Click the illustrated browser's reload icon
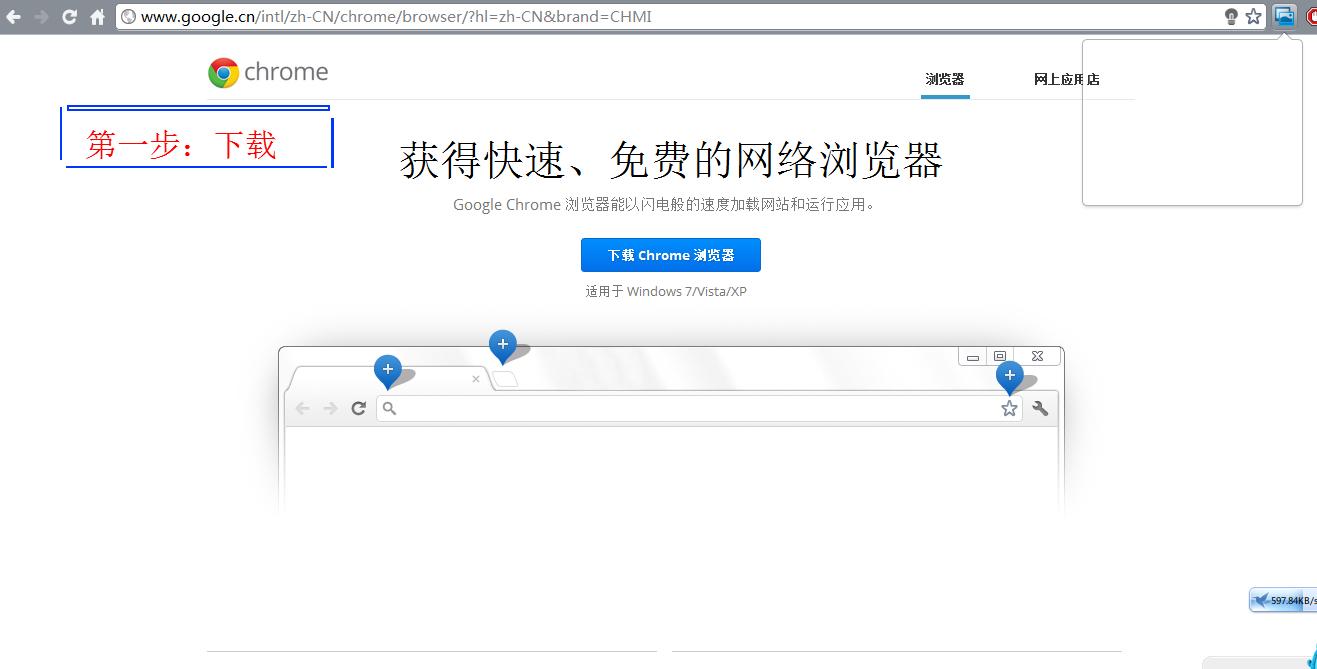Viewport: 1317px width, 669px height. (359, 408)
